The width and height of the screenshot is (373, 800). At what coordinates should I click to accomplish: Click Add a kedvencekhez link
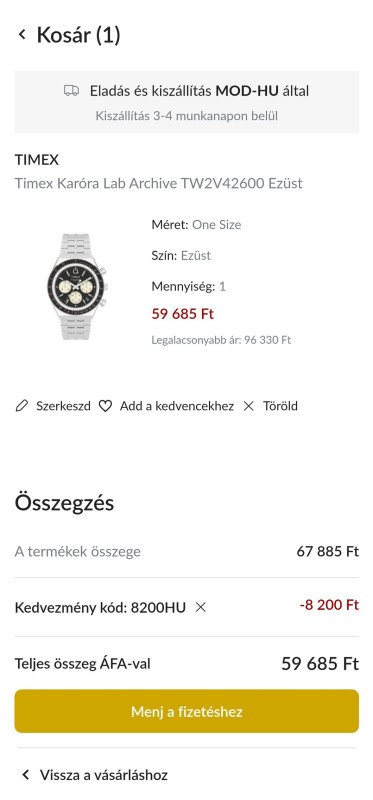click(177, 406)
